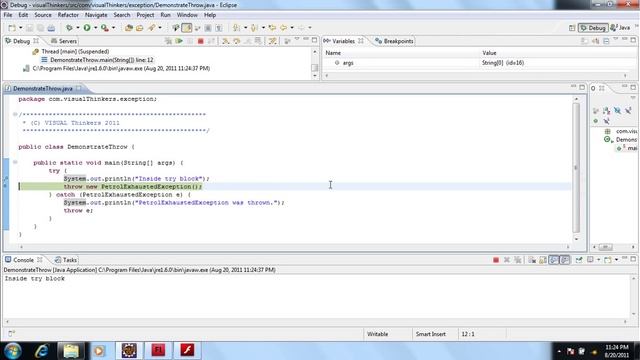
Task: Click the Step Over icon in Debug view
Action: (x=236, y=41)
